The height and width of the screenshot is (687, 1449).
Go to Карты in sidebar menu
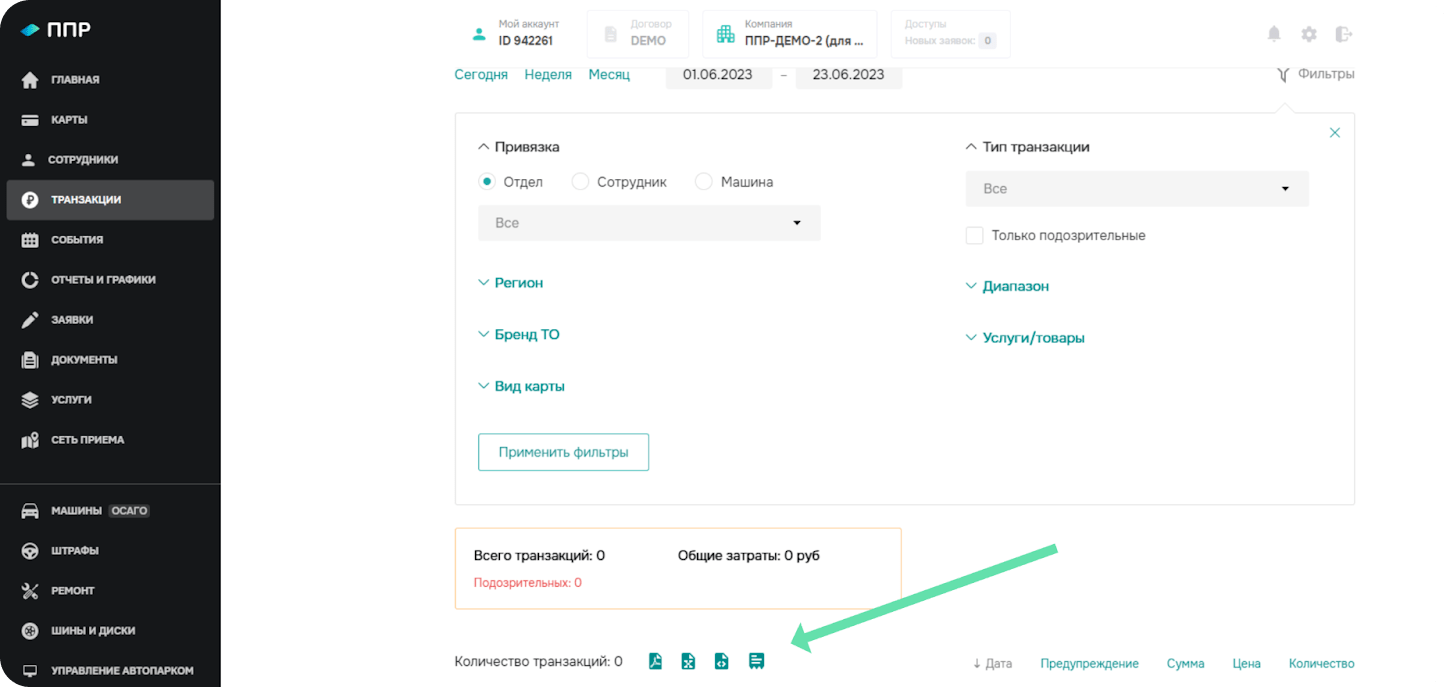tap(69, 120)
